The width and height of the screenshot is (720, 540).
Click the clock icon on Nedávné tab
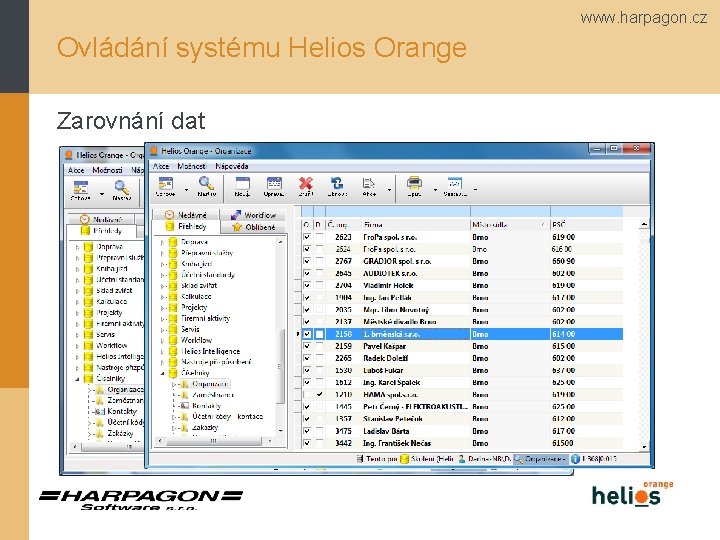coord(169,214)
